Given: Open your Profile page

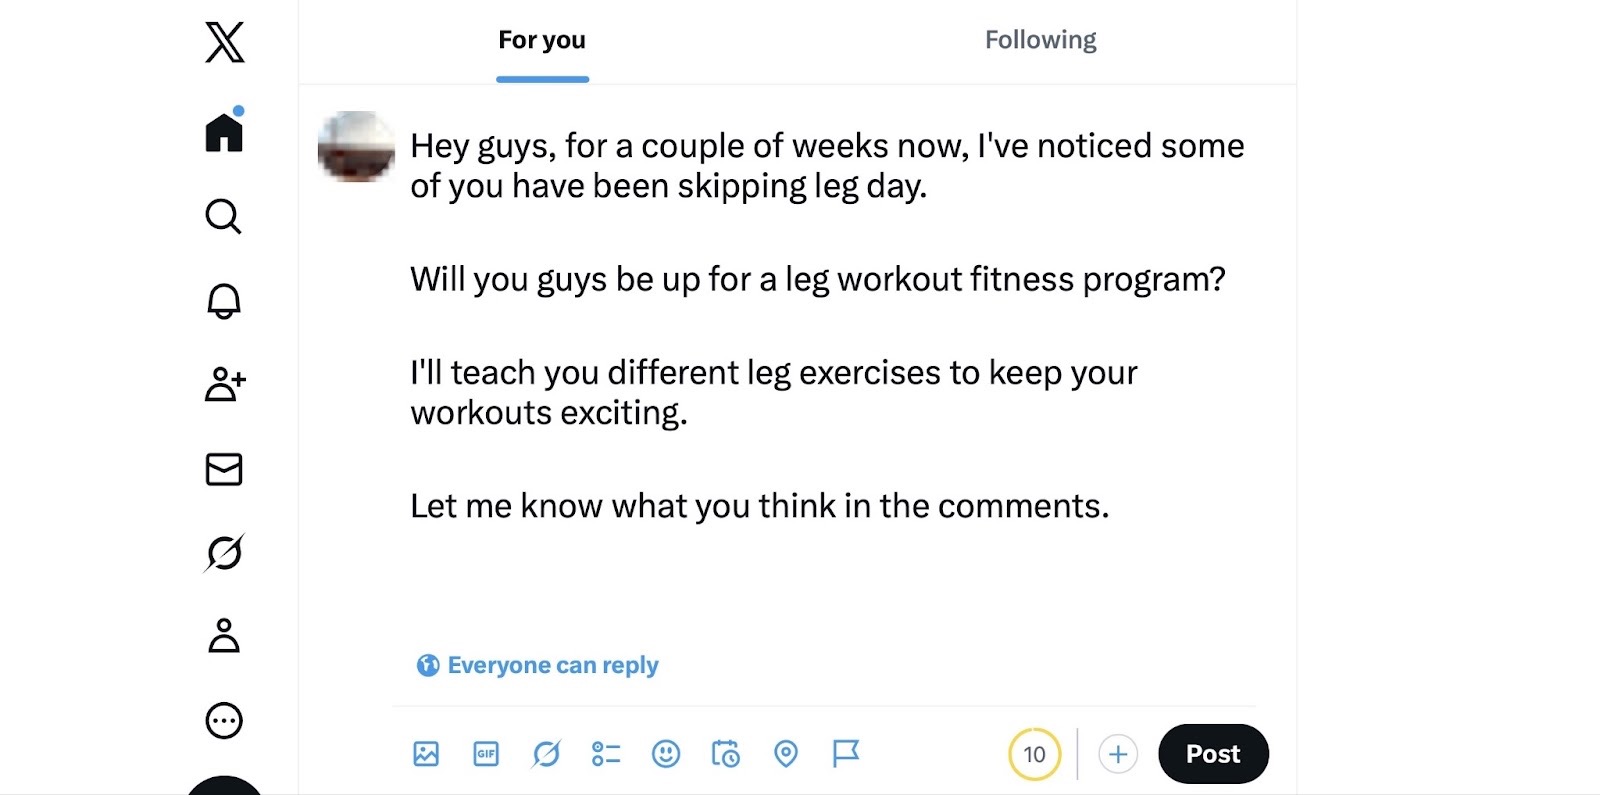Looking at the screenshot, I should pos(223,637).
